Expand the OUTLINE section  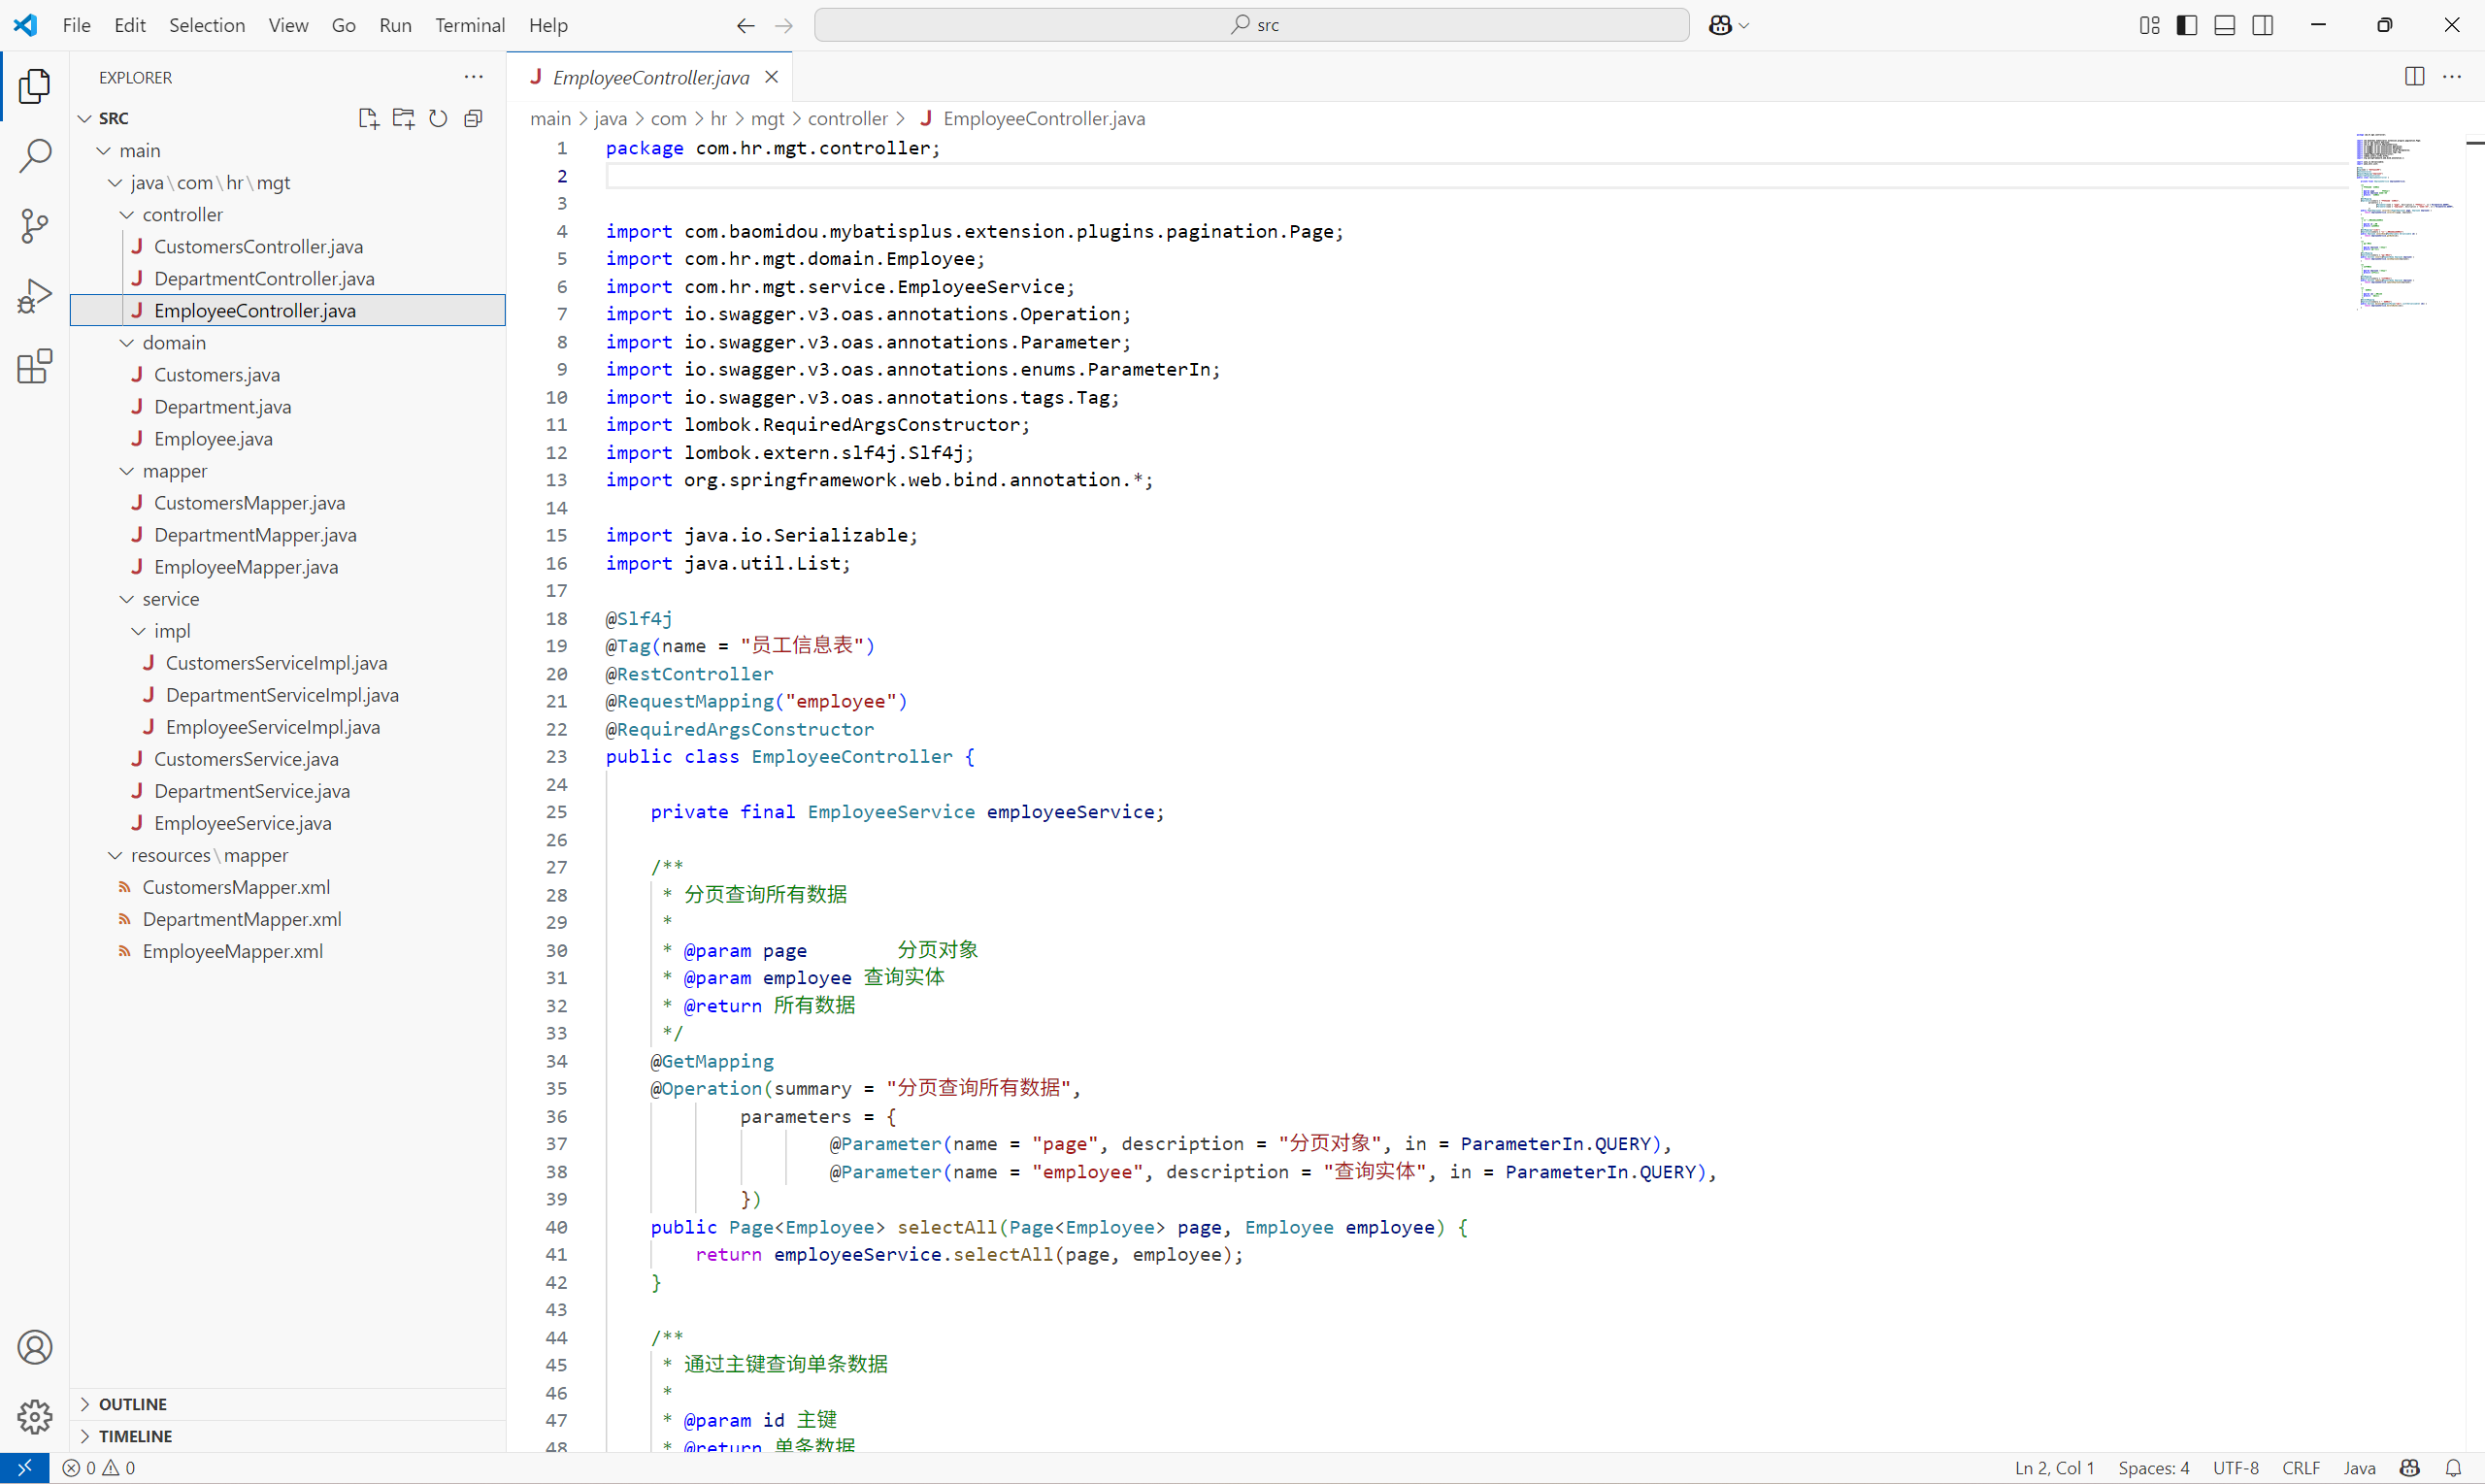132,1404
